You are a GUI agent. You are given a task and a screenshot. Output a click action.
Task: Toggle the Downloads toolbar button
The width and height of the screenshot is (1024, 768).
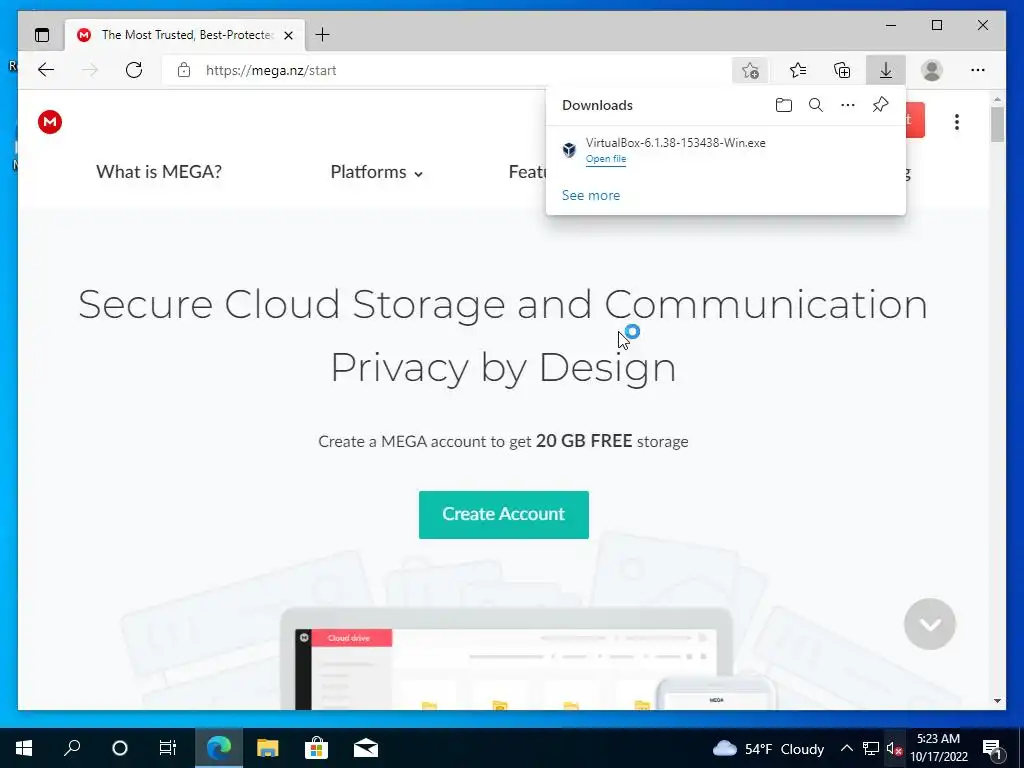(x=886, y=70)
